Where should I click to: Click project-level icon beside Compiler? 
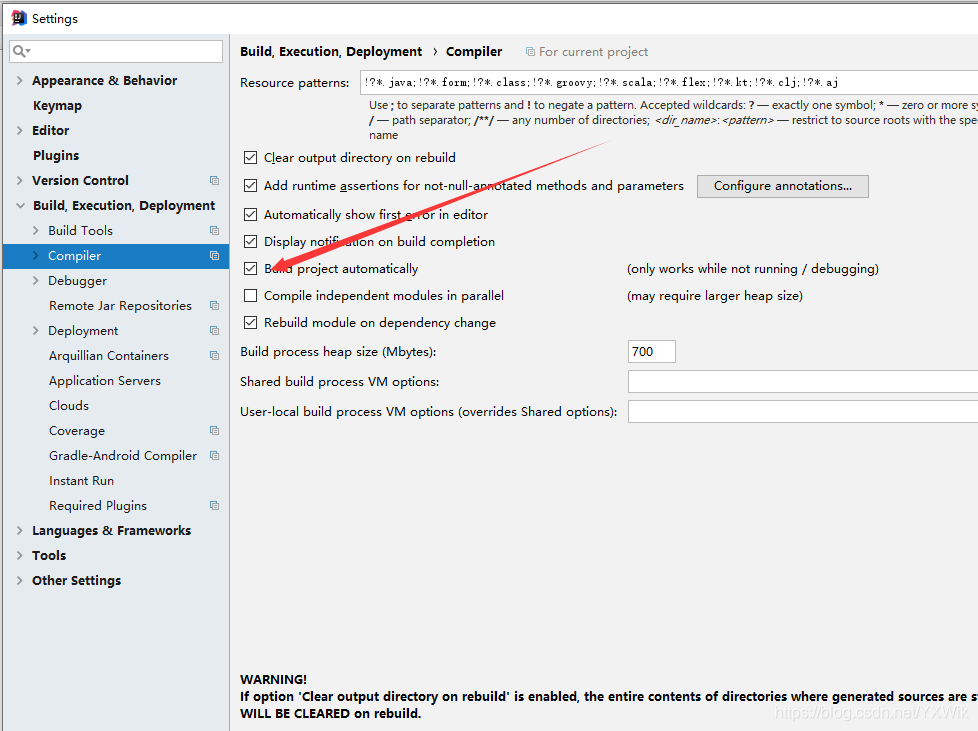click(x=215, y=255)
